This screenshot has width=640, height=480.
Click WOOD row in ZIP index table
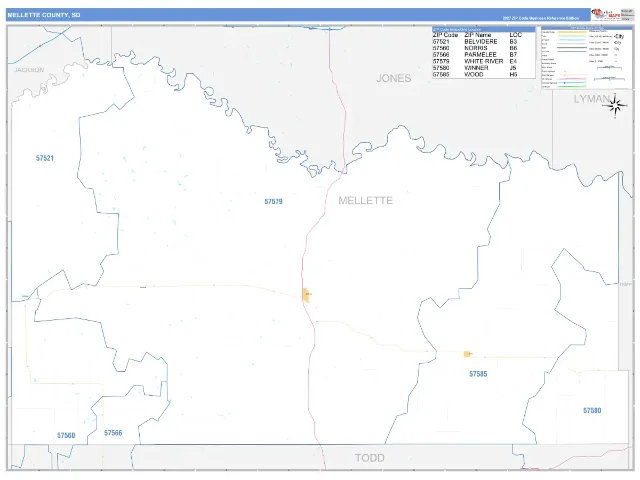[484, 75]
